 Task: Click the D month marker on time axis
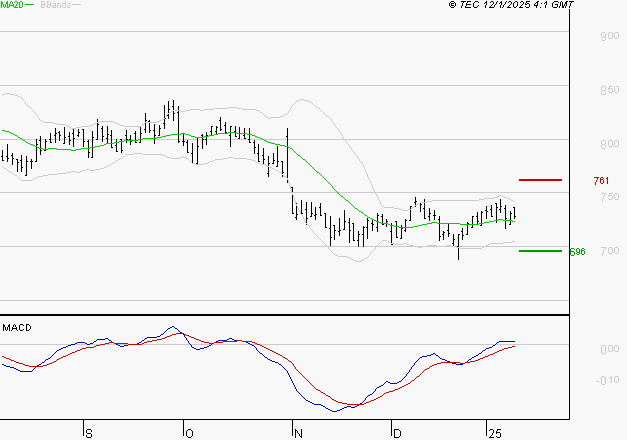(397, 434)
